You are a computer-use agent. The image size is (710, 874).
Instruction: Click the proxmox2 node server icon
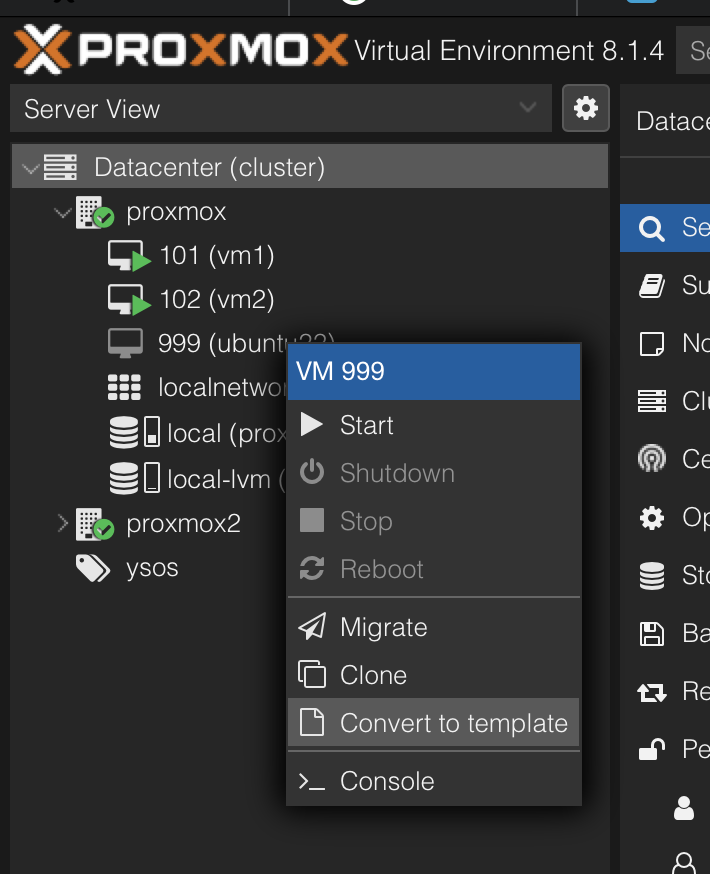pyautogui.click(x=95, y=524)
